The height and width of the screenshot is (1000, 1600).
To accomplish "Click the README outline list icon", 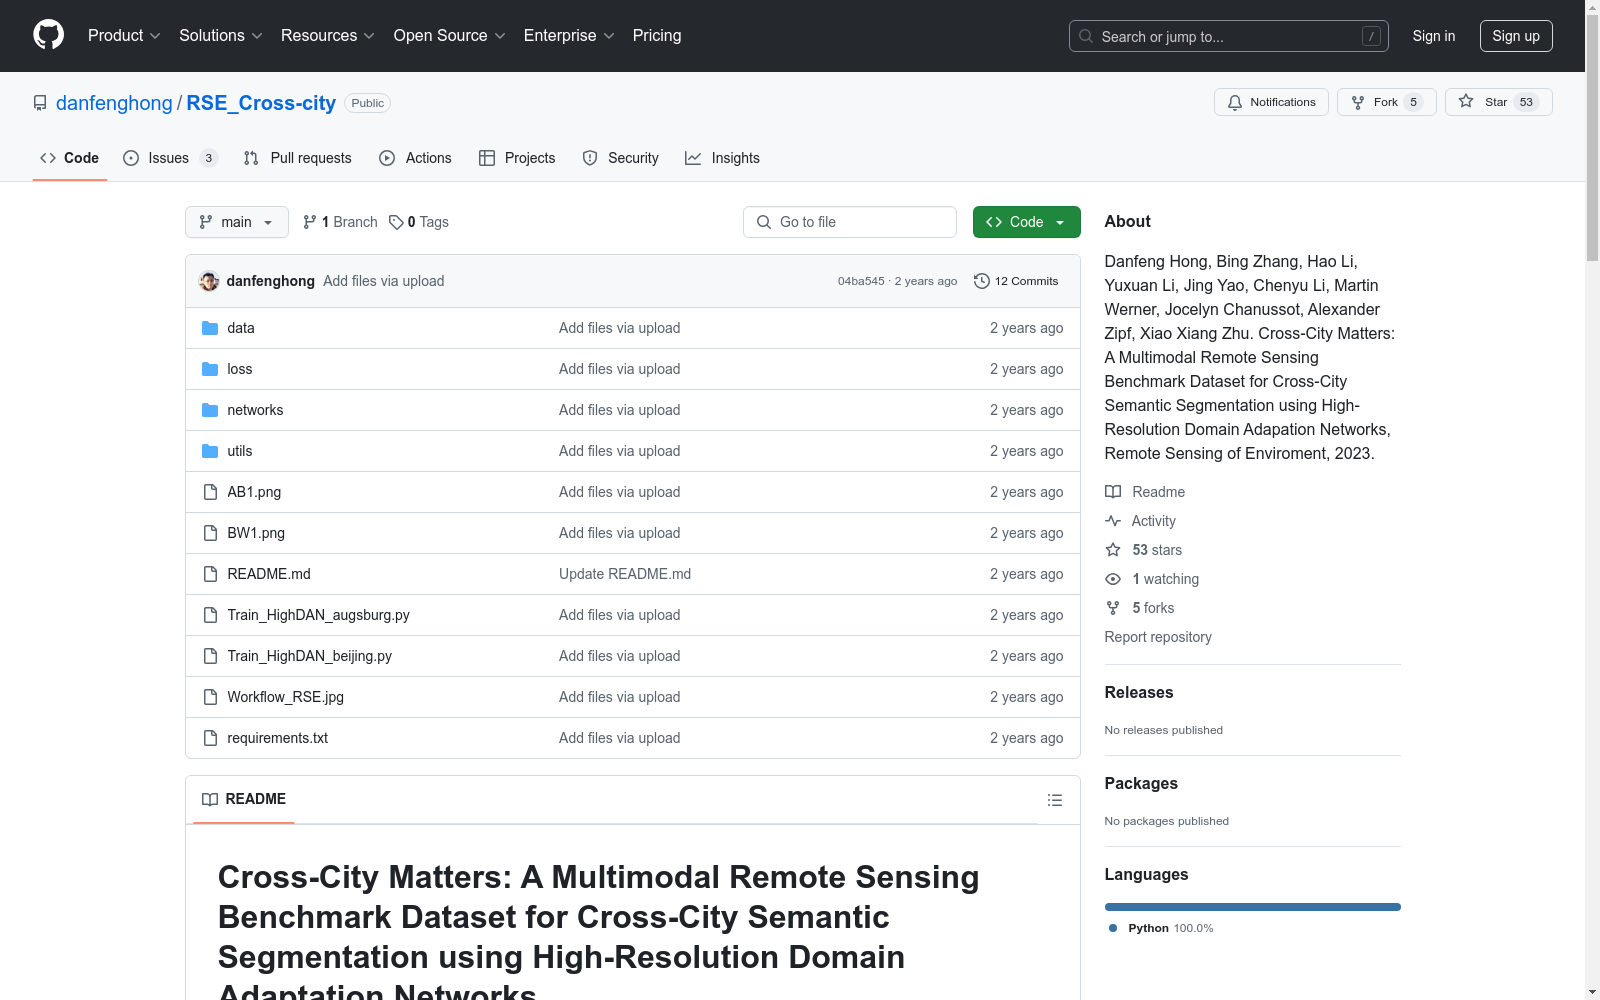I will (x=1054, y=800).
